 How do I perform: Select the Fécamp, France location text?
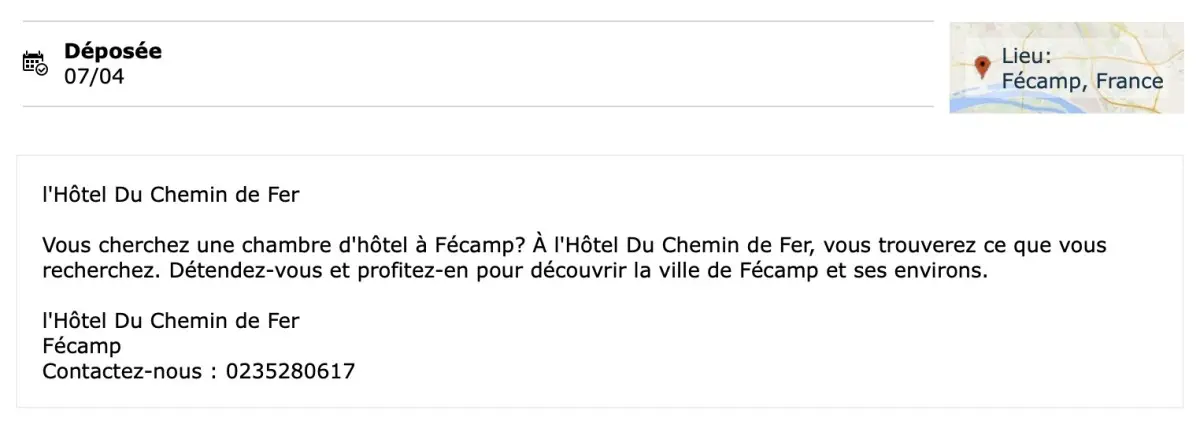click(x=1082, y=81)
